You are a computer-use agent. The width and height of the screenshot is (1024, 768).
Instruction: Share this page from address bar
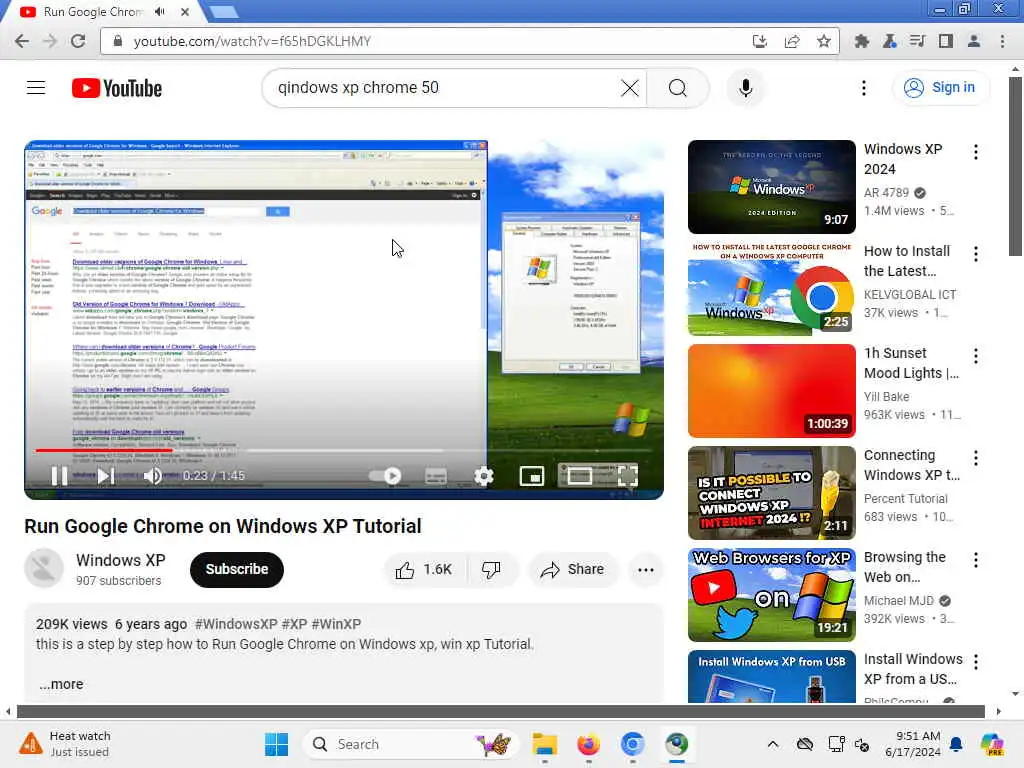pyautogui.click(x=792, y=41)
